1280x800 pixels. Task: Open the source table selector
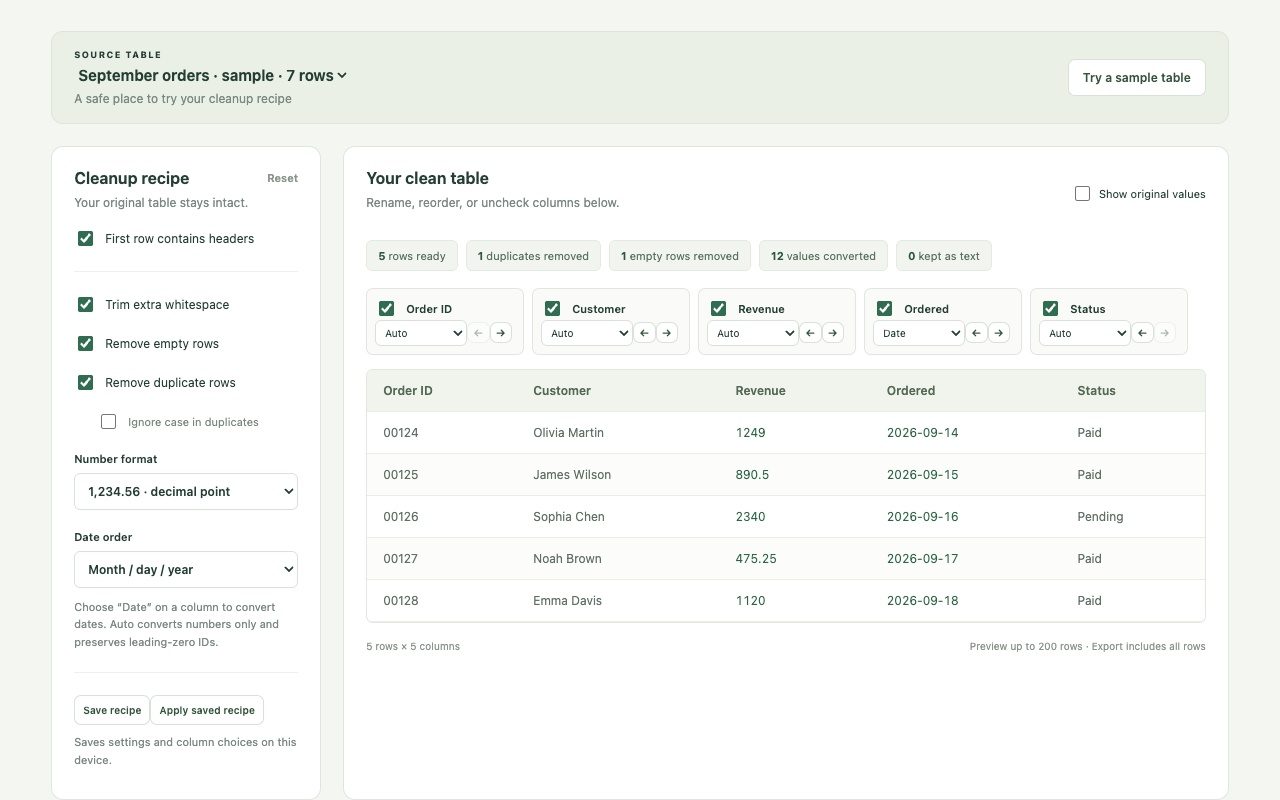[212, 76]
